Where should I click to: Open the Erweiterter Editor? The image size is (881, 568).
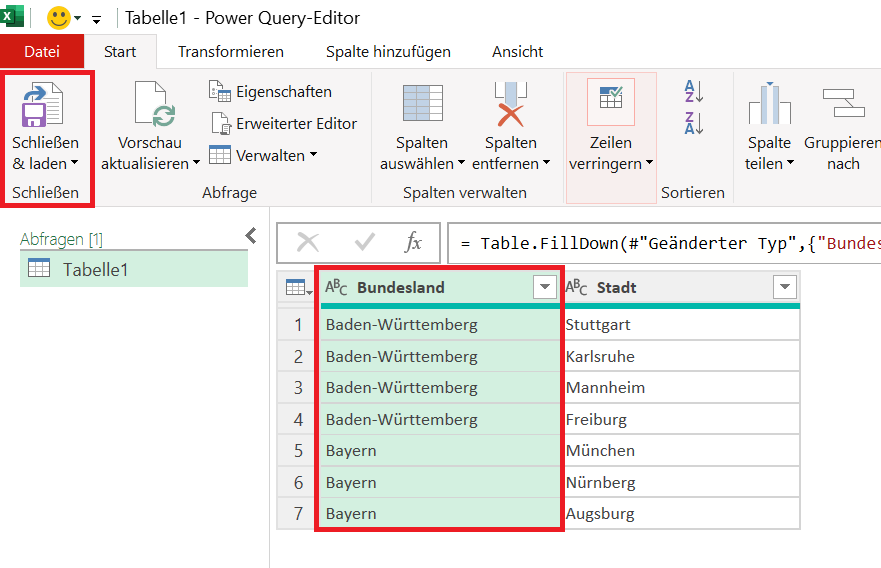pos(283,124)
